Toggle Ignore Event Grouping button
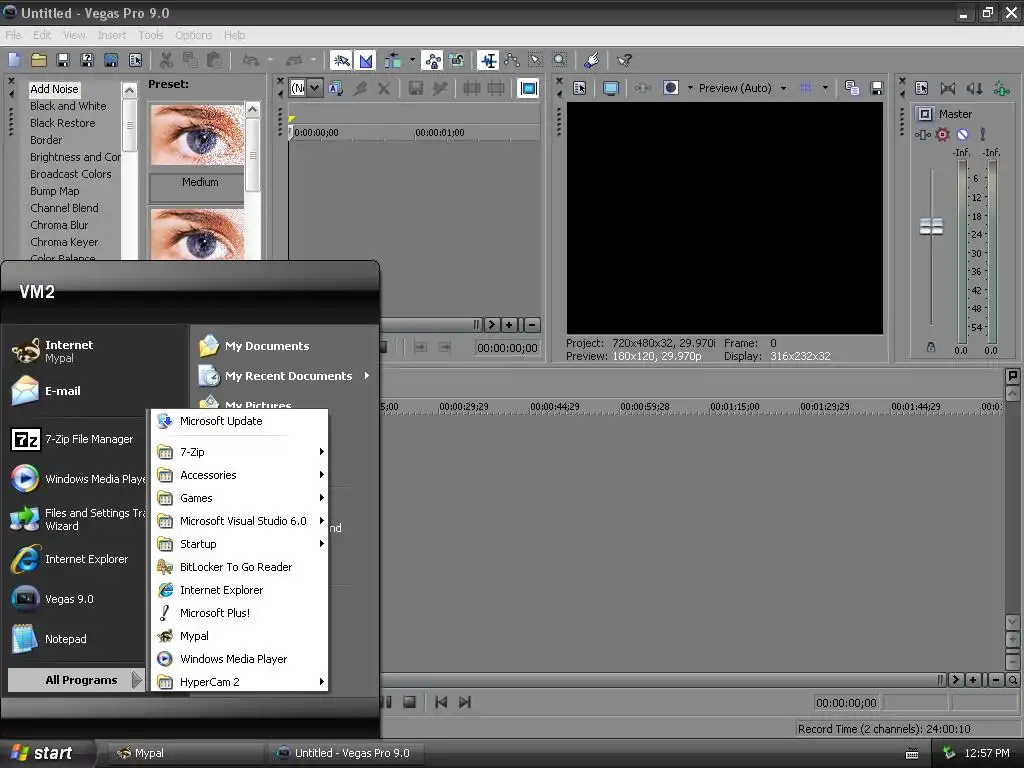The height and width of the screenshot is (768, 1024). [x=456, y=61]
